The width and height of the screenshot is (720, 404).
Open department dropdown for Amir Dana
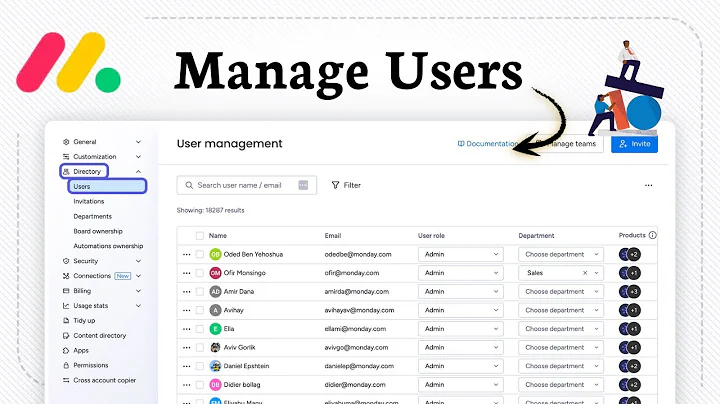point(561,292)
